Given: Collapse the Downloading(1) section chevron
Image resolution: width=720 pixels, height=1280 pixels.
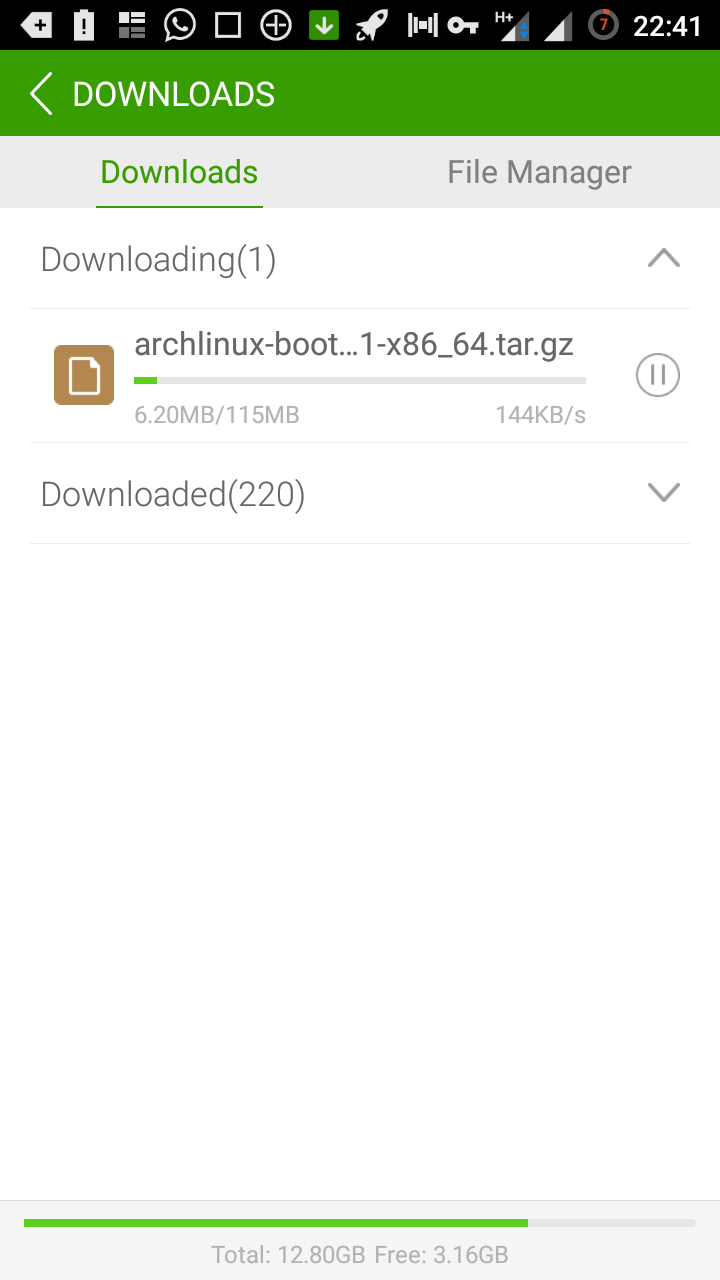Looking at the screenshot, I should 664,259.
